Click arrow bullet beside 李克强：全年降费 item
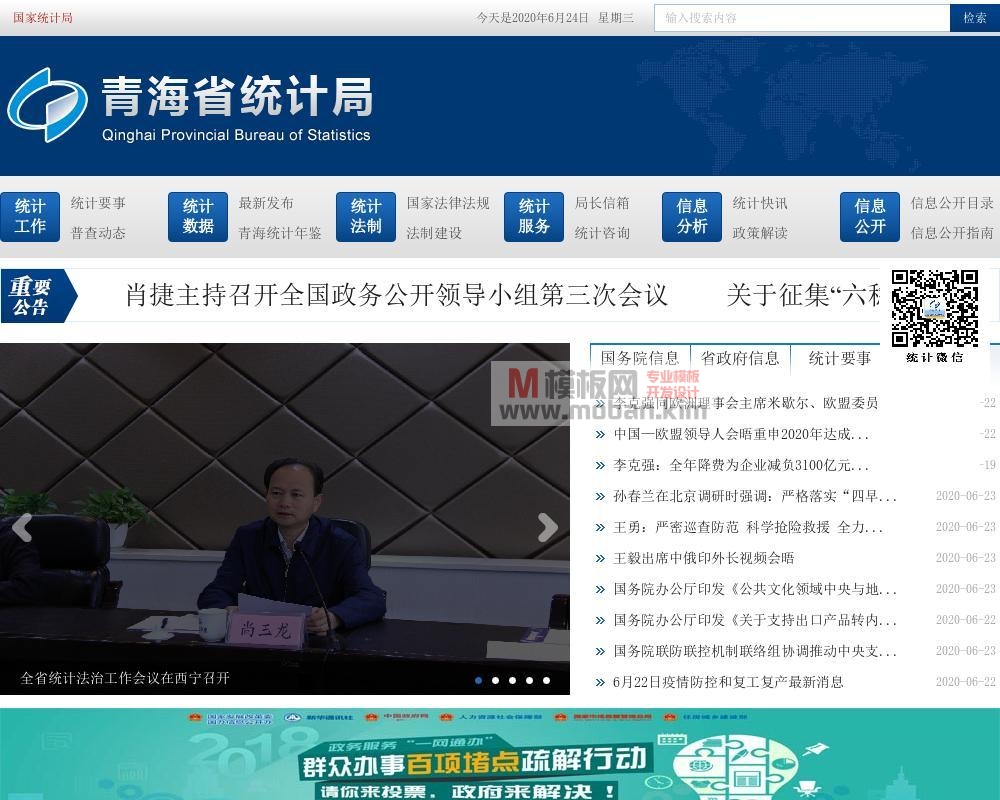 [599, 466]
